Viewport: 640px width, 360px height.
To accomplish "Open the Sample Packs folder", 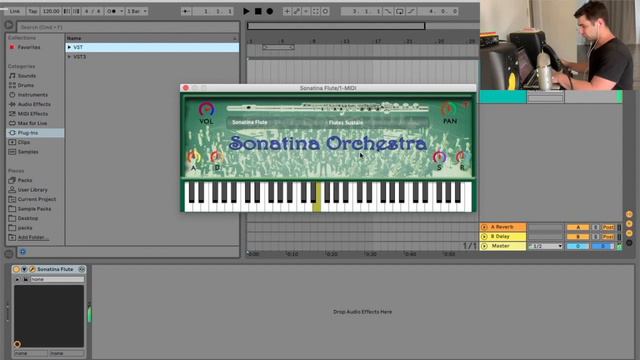I will coord(34,209).
